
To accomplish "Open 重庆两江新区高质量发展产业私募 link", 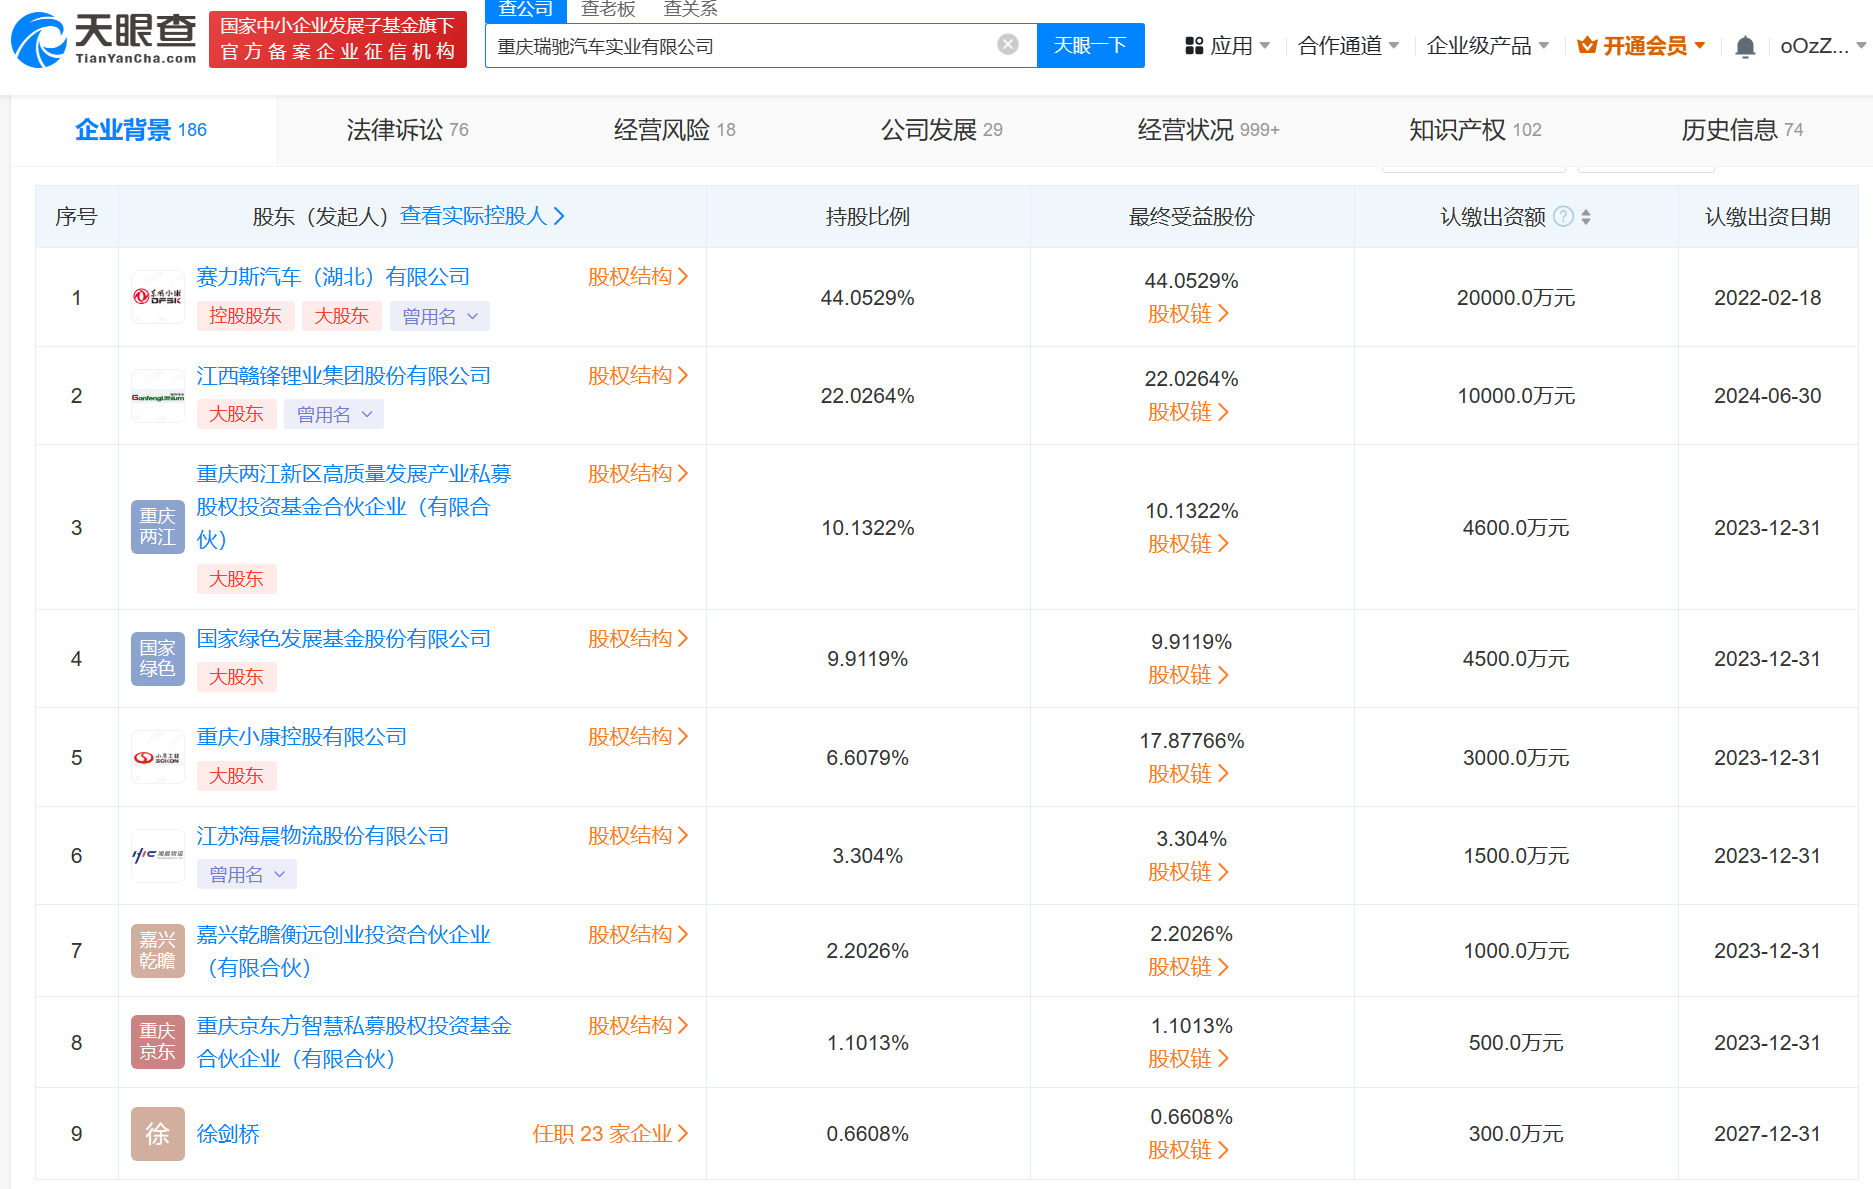I will pos(354,507).
